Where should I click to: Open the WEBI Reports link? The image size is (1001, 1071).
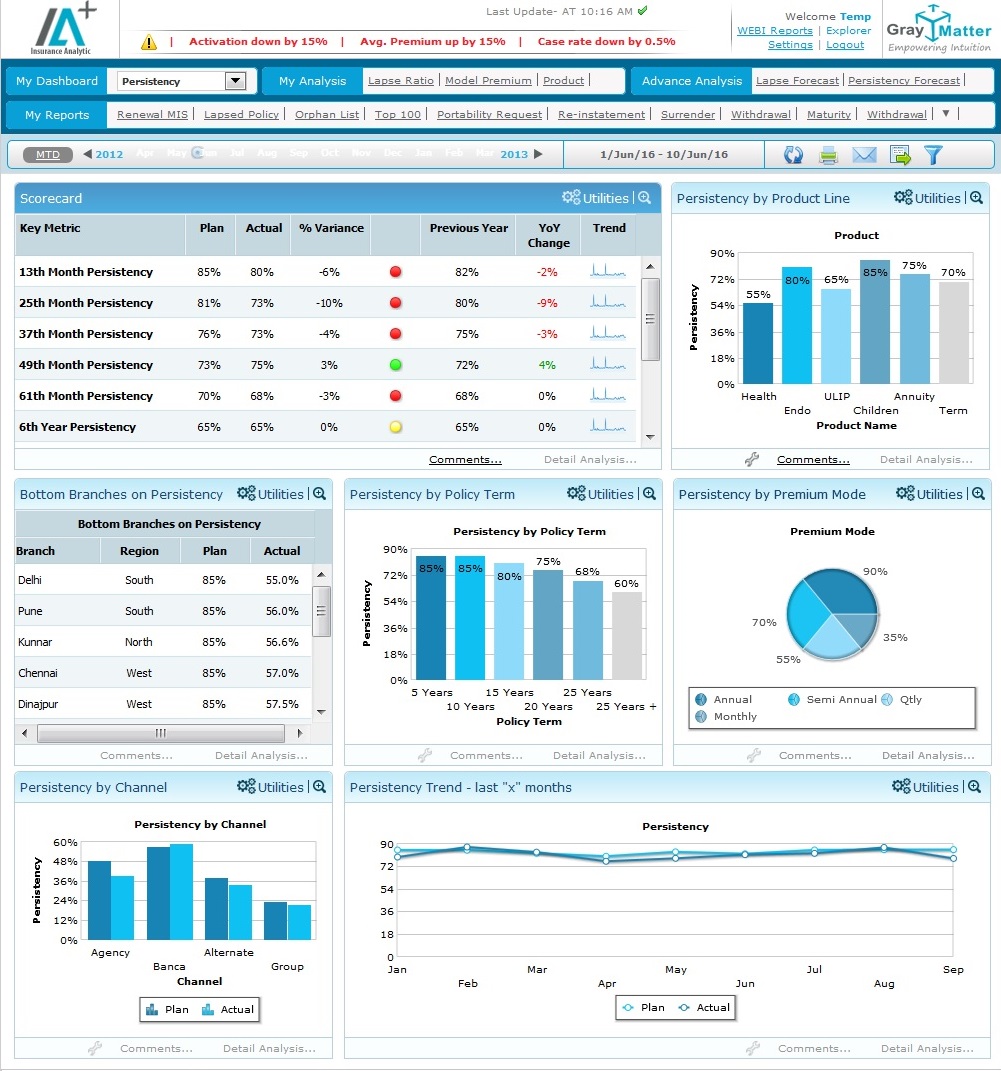click(x=774, y=31)
